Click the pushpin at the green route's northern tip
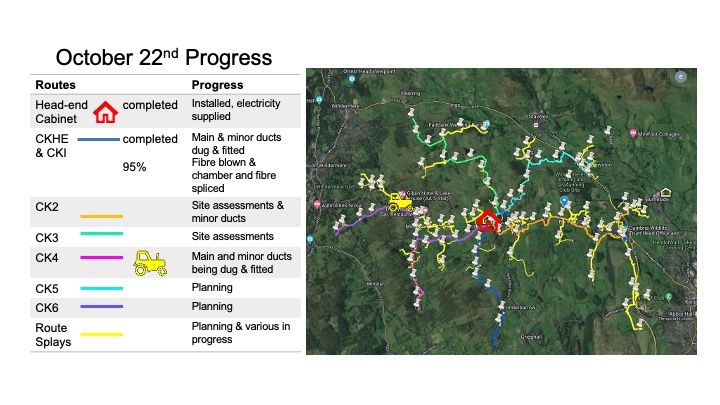The width and height of the screenshot is (720, 405). (411, 112)
